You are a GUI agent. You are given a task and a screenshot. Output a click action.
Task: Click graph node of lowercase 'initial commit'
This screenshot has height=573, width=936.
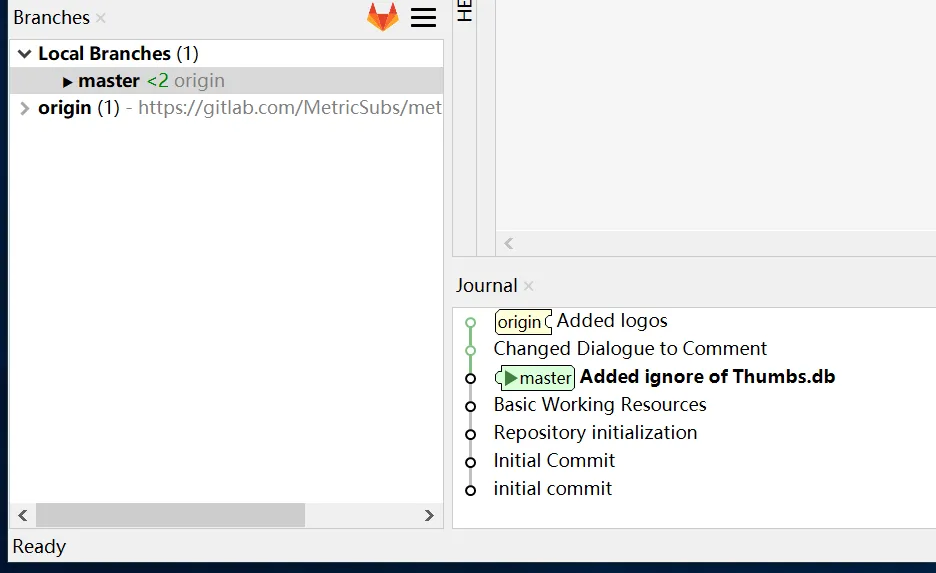coord(470,491)
